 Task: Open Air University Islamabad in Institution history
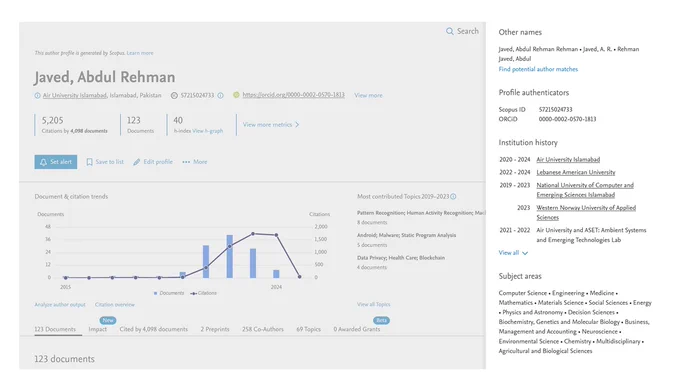coord(568,160)
